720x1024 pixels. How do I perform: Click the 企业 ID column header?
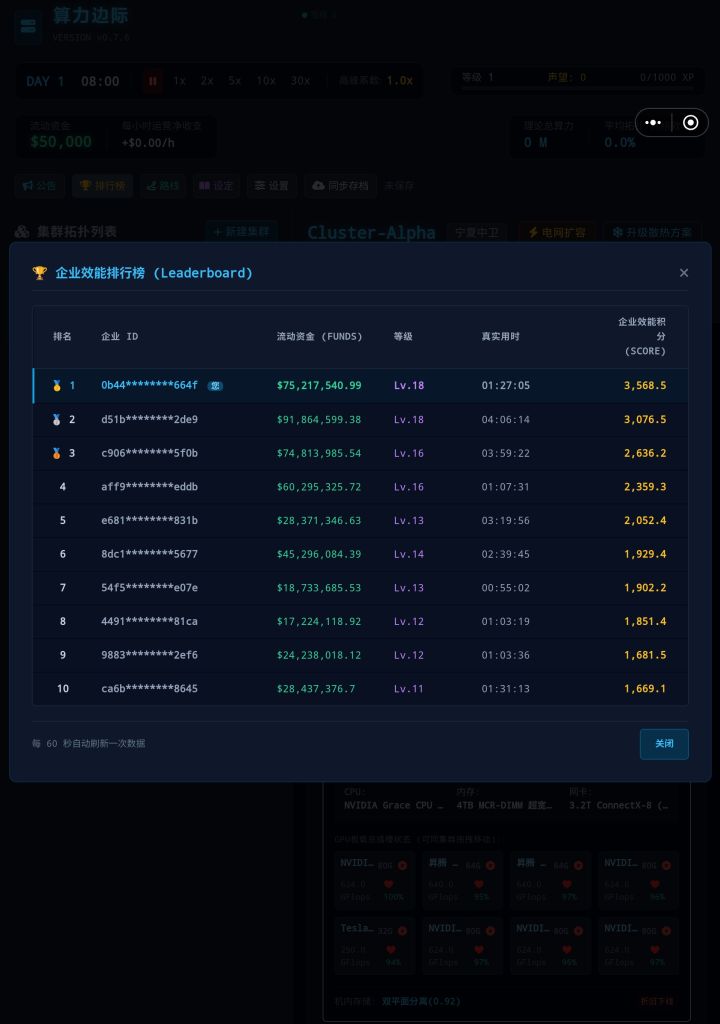120,336
